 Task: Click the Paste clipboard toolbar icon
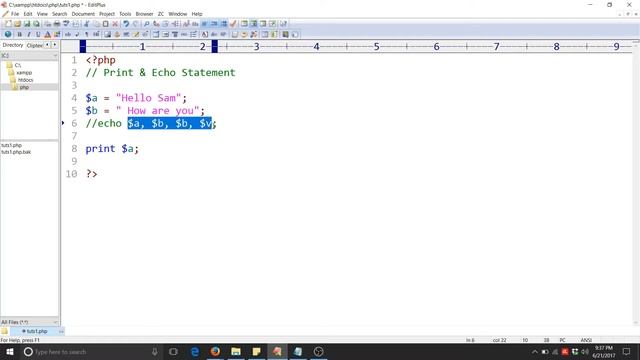pyautogui.click(x=105, y=24)
